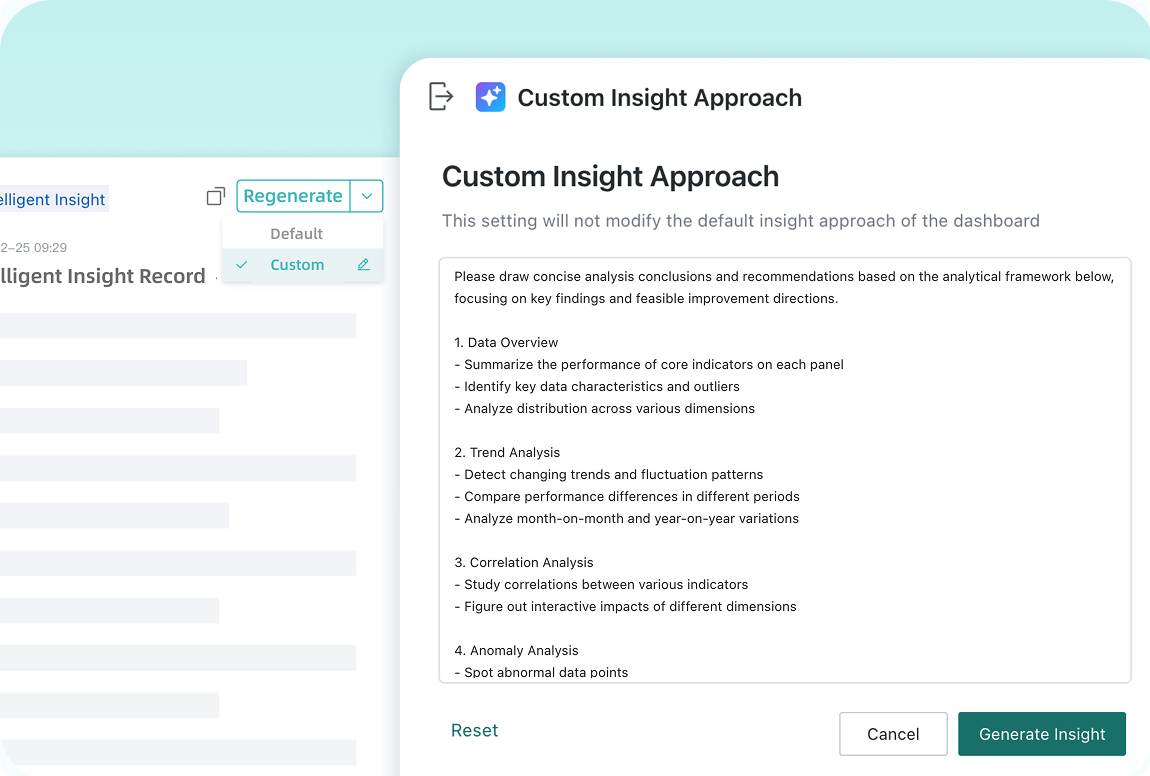
Task: Click the copy icon beside Regenerate
Action: [x=216, y=197]
